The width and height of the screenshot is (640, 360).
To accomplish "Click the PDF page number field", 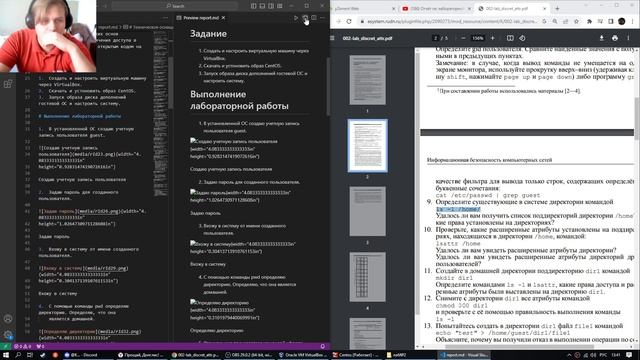I will [436, 38].
